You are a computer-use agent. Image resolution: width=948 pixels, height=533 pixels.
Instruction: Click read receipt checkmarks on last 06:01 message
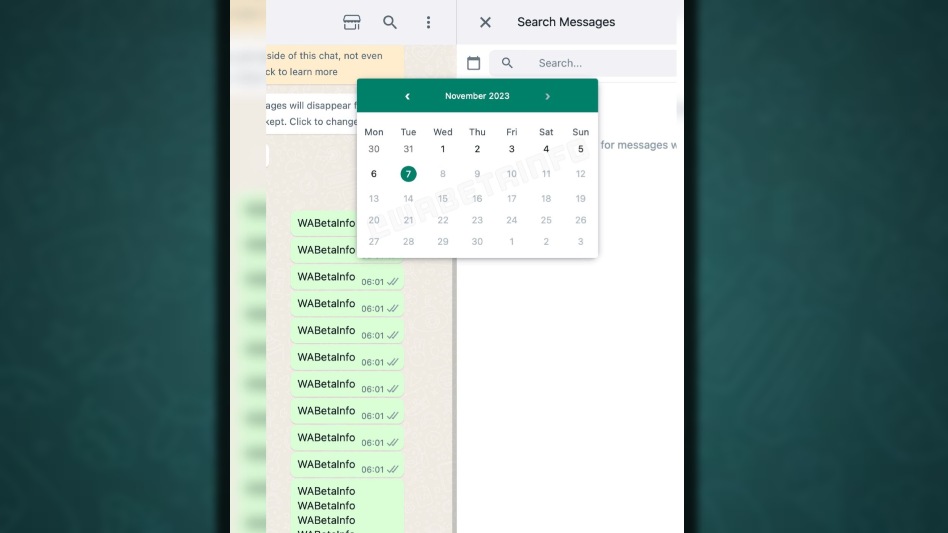coord(392,469)
